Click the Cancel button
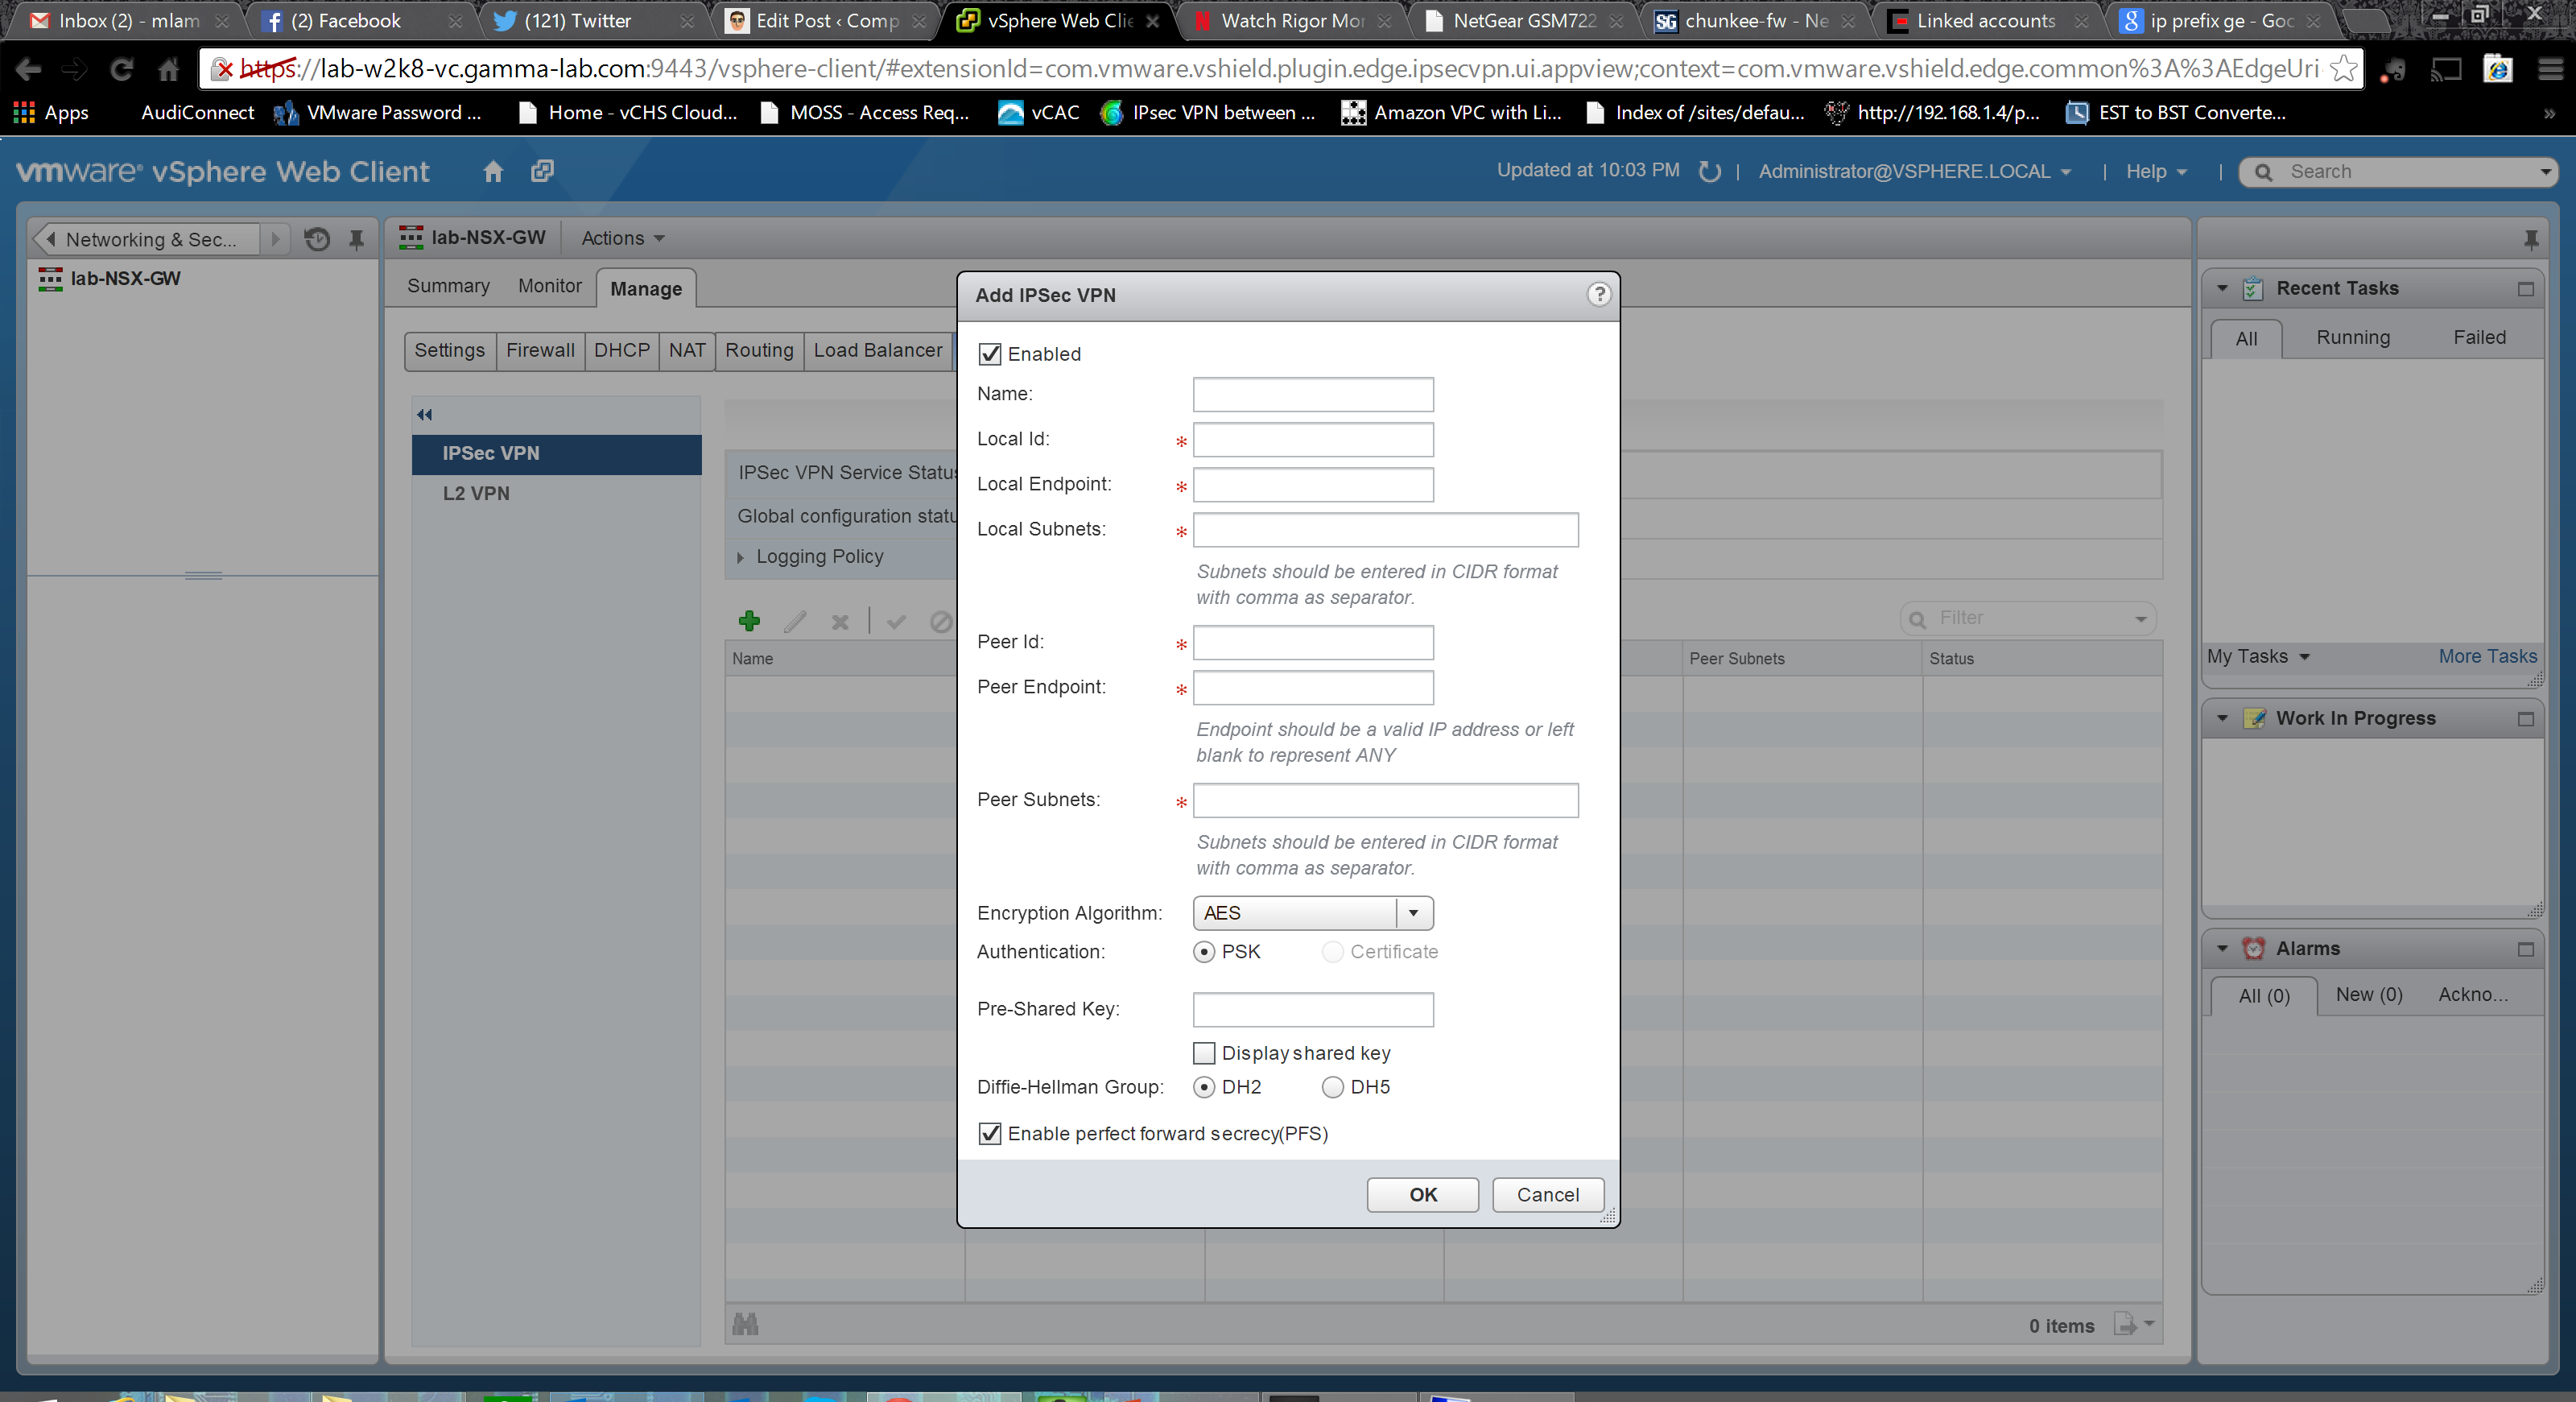Image resolution: width=2576 pixels, height=1402 pixels. pos(1547,1194)
